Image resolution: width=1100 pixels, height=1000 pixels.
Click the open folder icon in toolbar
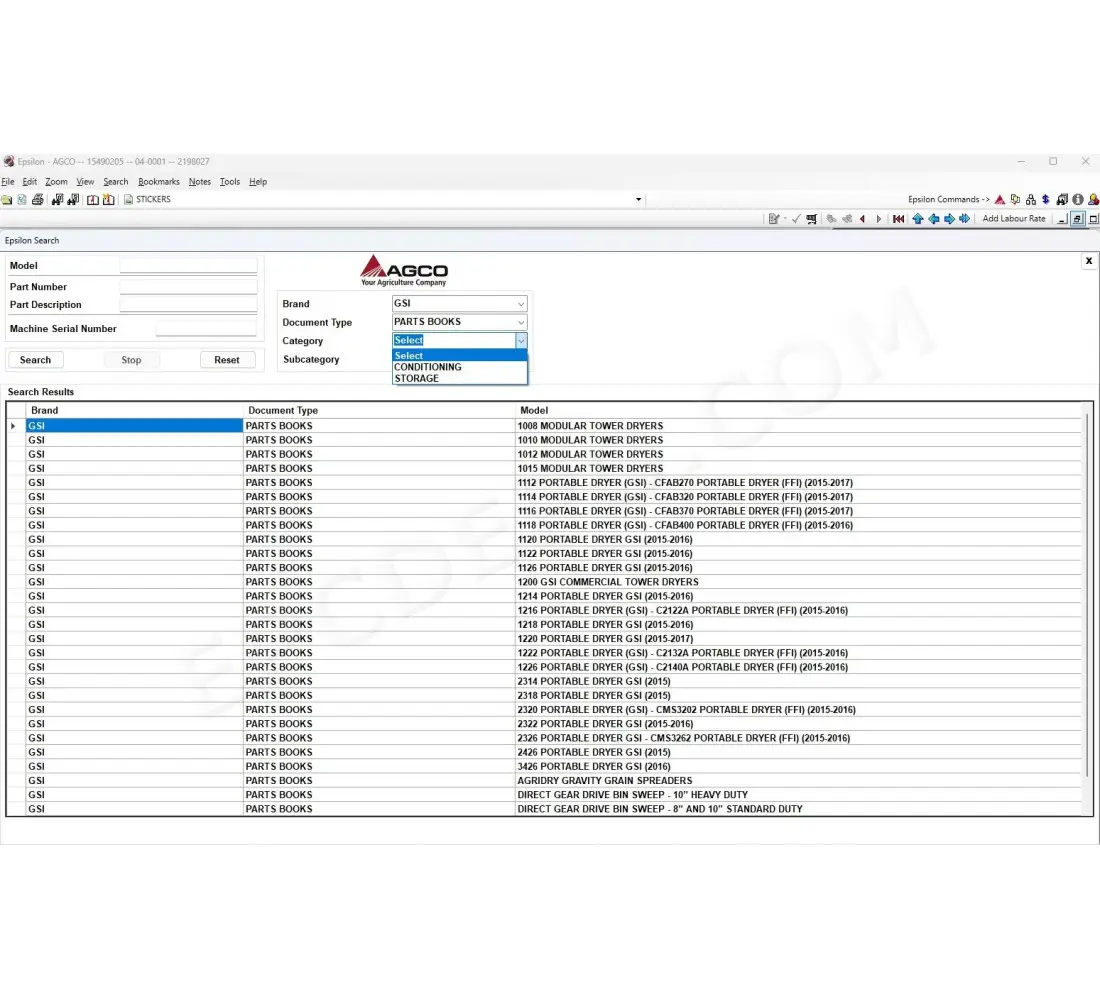[7, 200]
